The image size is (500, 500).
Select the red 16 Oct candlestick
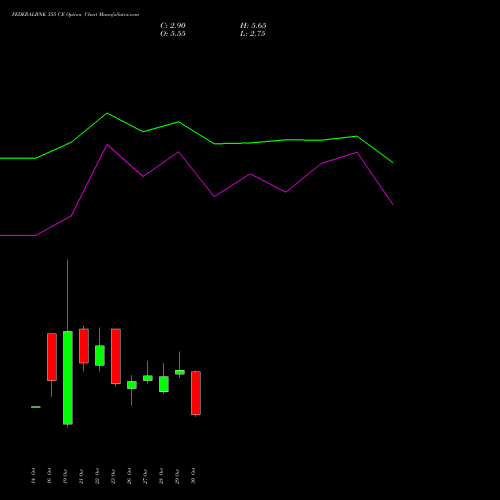point(52,357)
